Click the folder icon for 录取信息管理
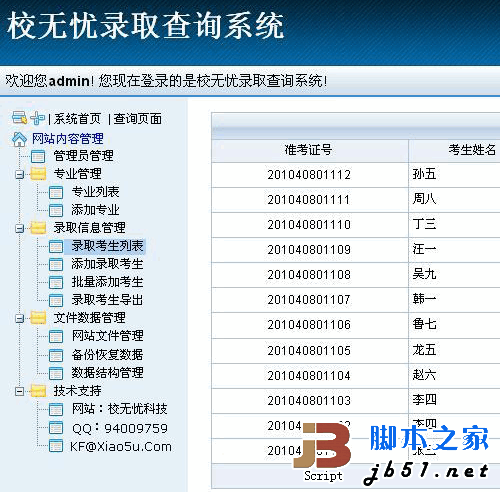Screen dimensions: 500x492 (x=38, y=228)
